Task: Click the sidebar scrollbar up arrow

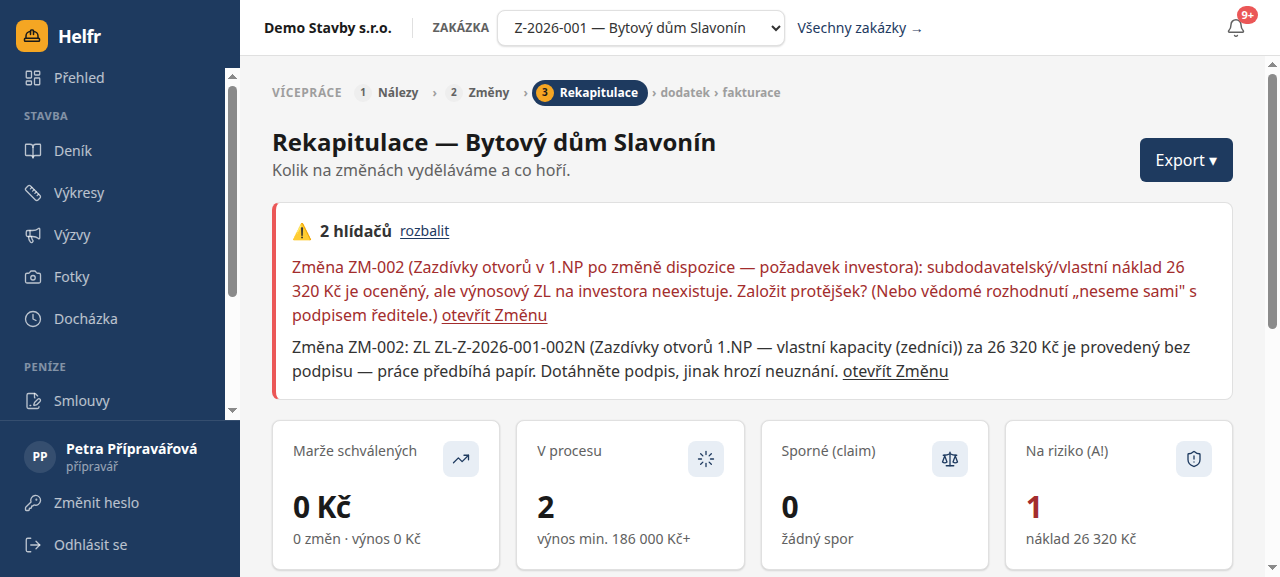Action: [232, 75]
